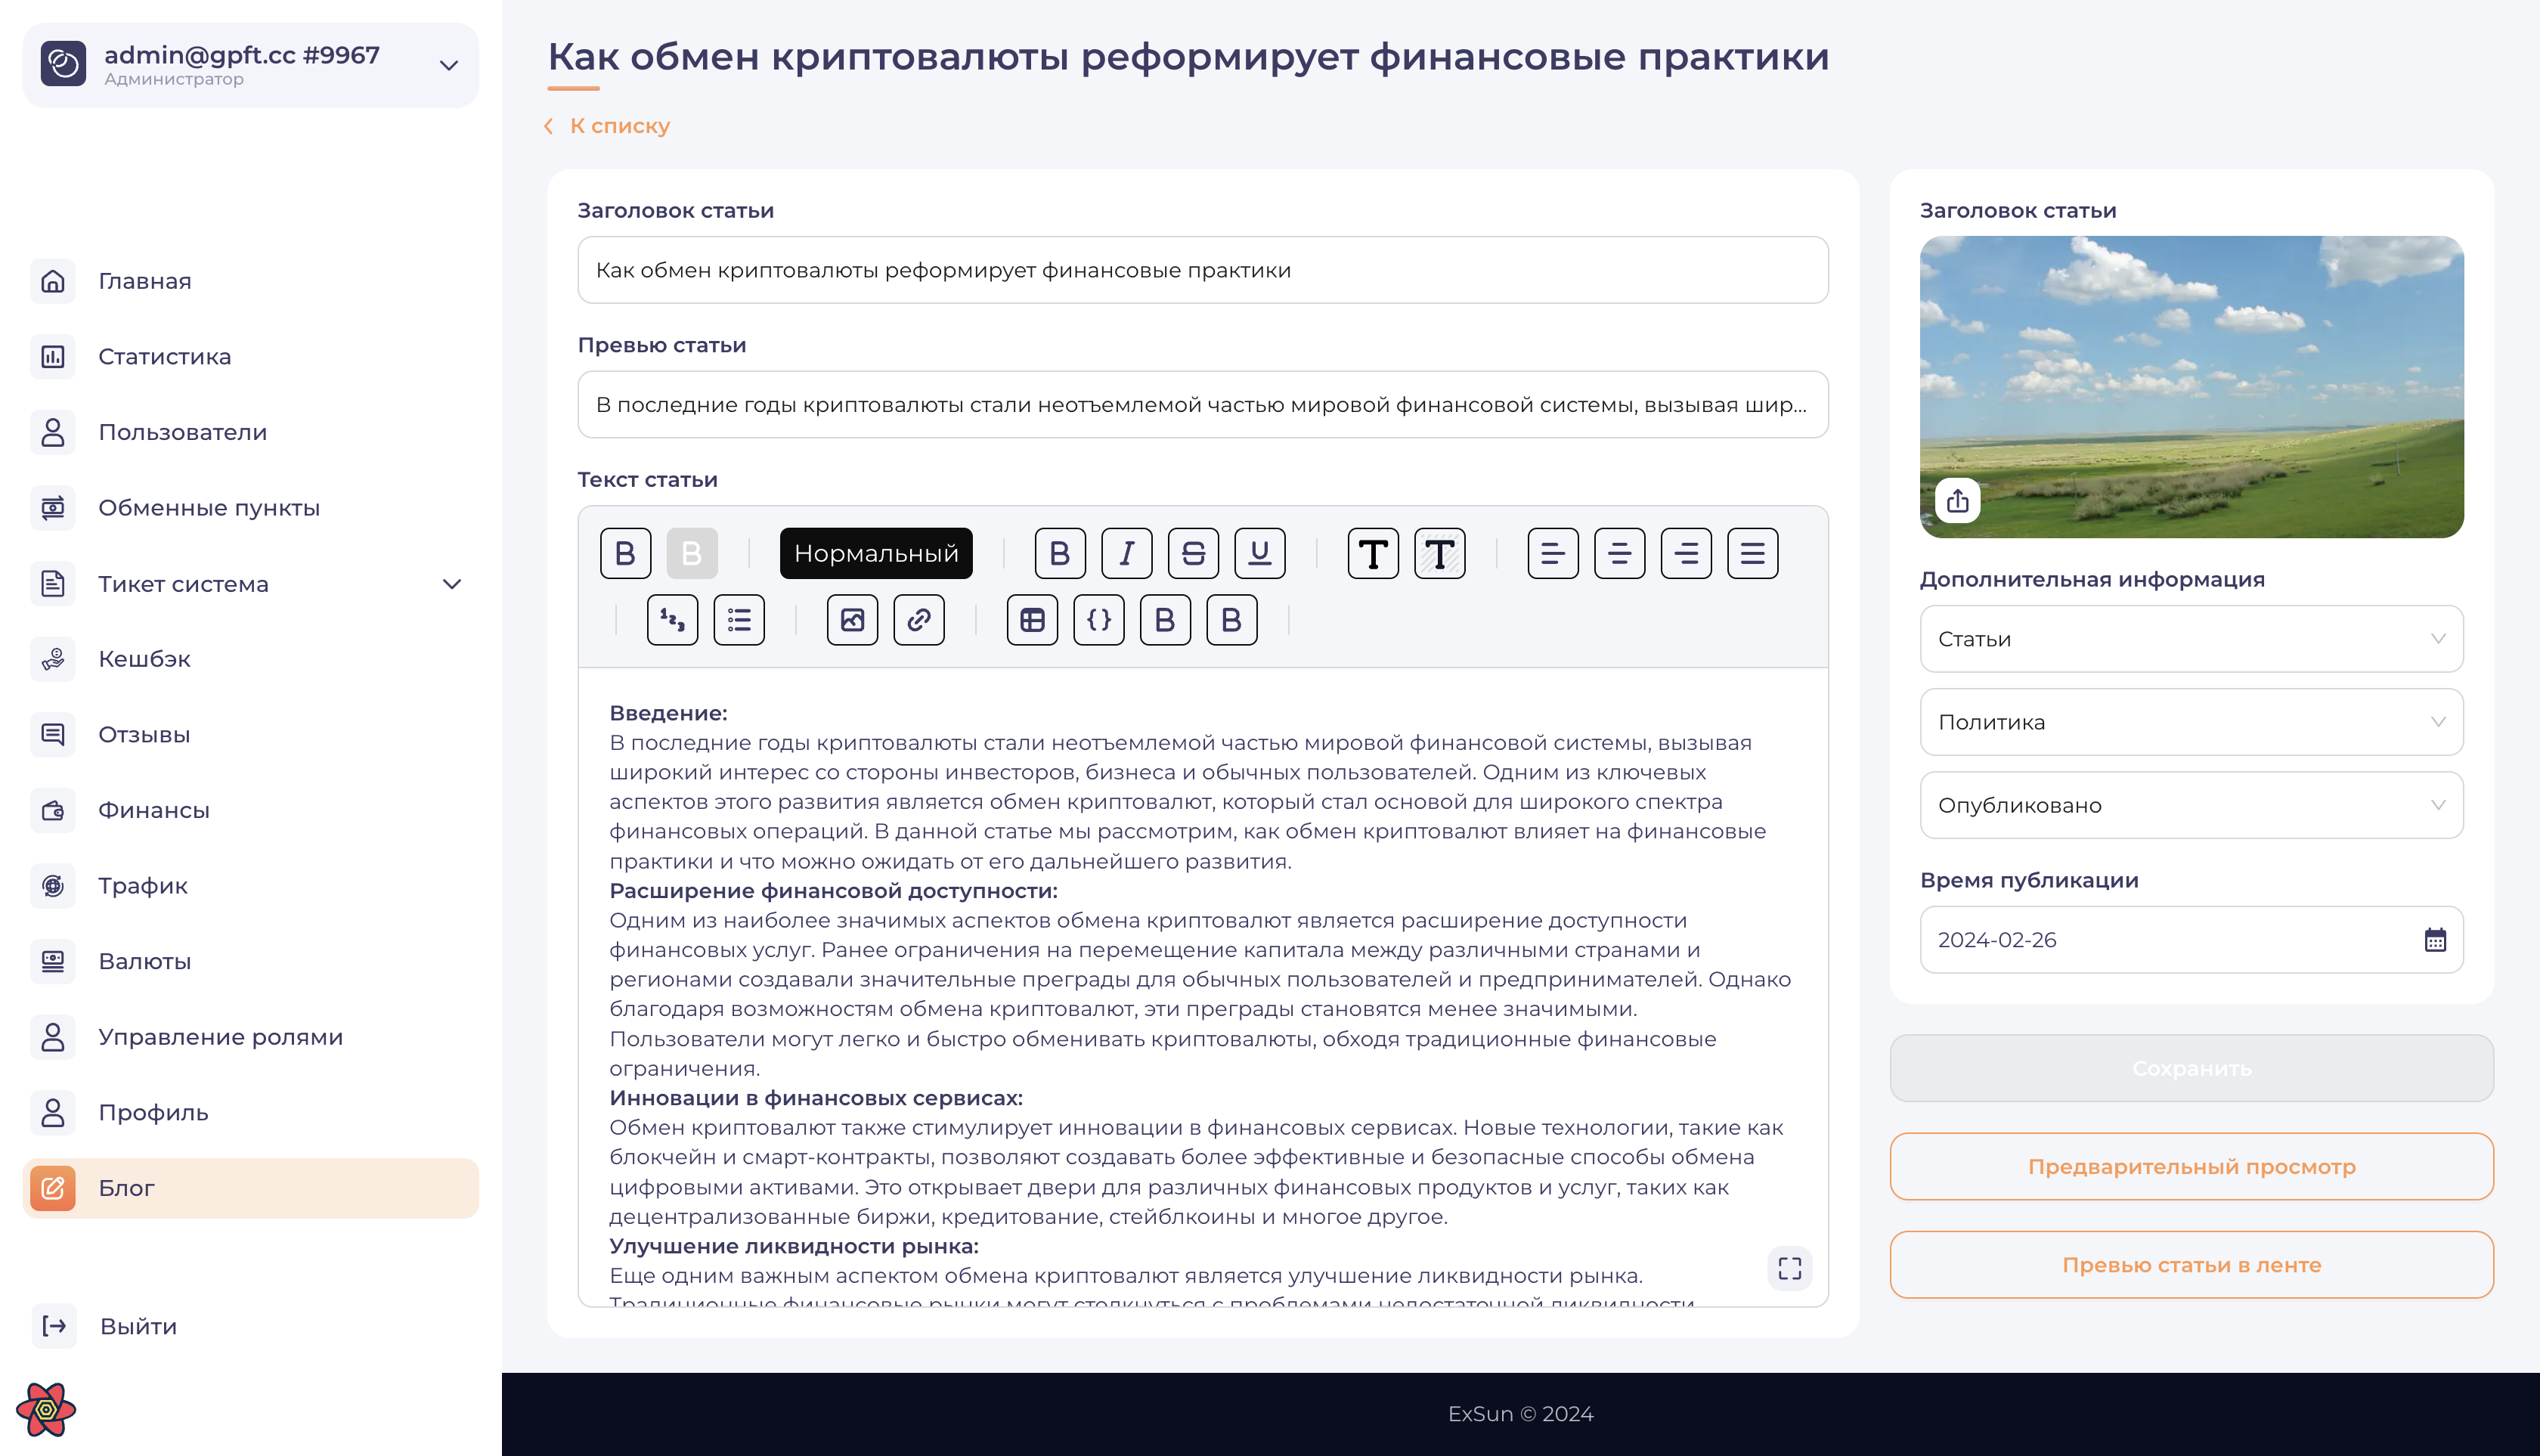Go to Кешбэк page
Screen dimensions: 2540x1456
pos(251,659)
